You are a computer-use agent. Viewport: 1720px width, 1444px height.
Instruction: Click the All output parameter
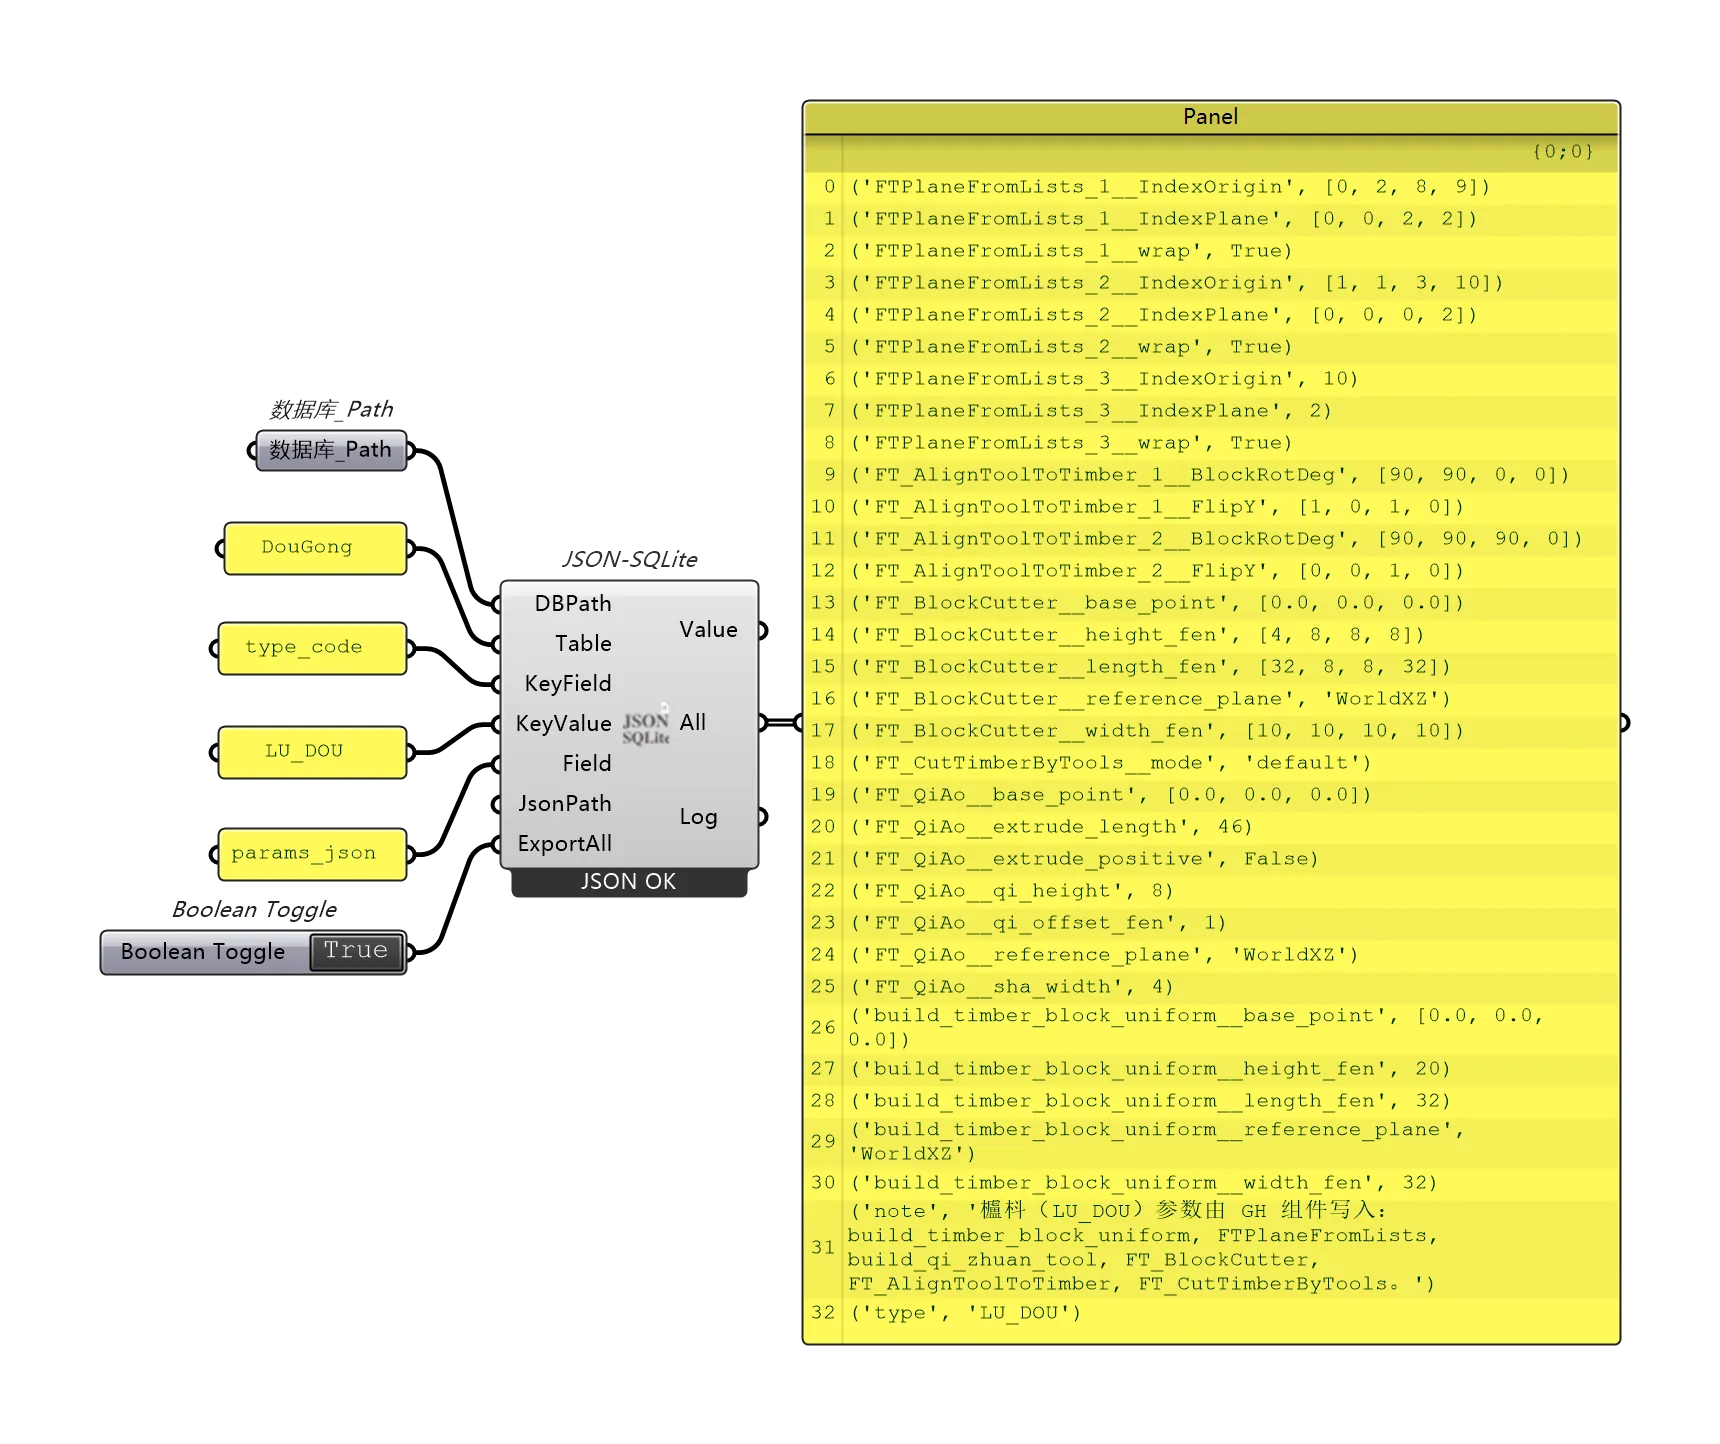click(693, 723)
